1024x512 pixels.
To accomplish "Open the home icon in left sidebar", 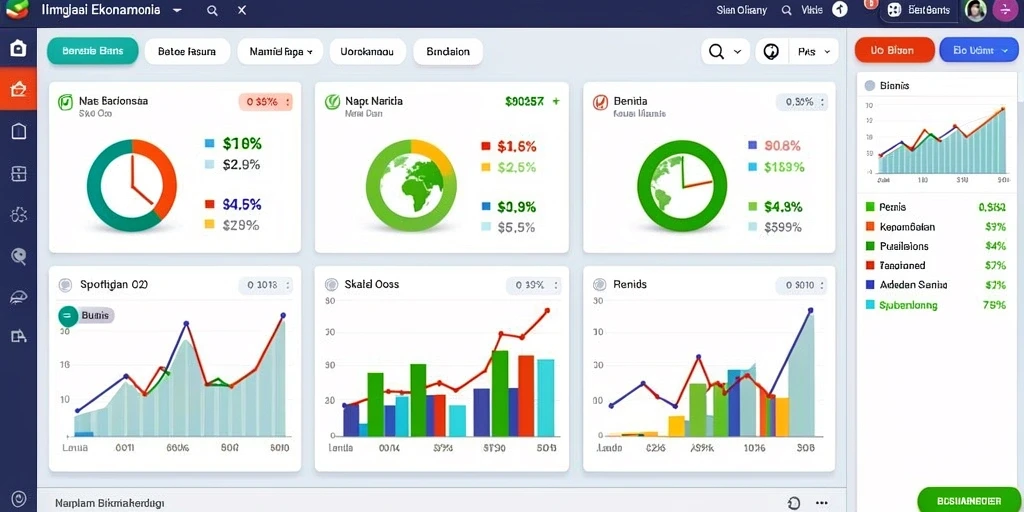I will coord(18,48).
